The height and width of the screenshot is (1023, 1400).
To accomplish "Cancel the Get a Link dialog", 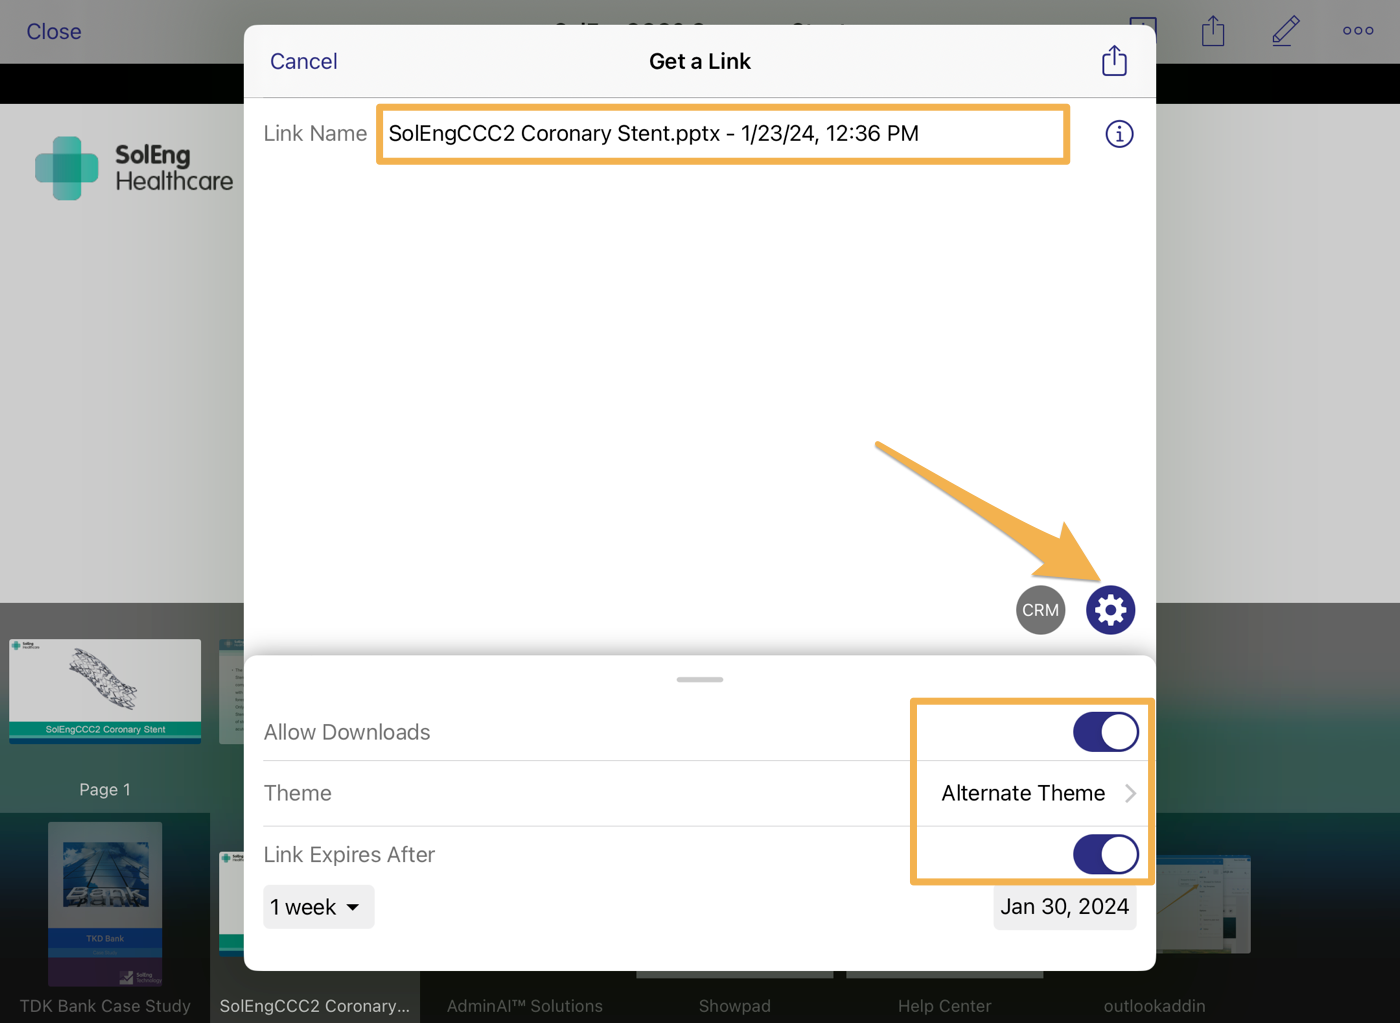I will 303,61.
